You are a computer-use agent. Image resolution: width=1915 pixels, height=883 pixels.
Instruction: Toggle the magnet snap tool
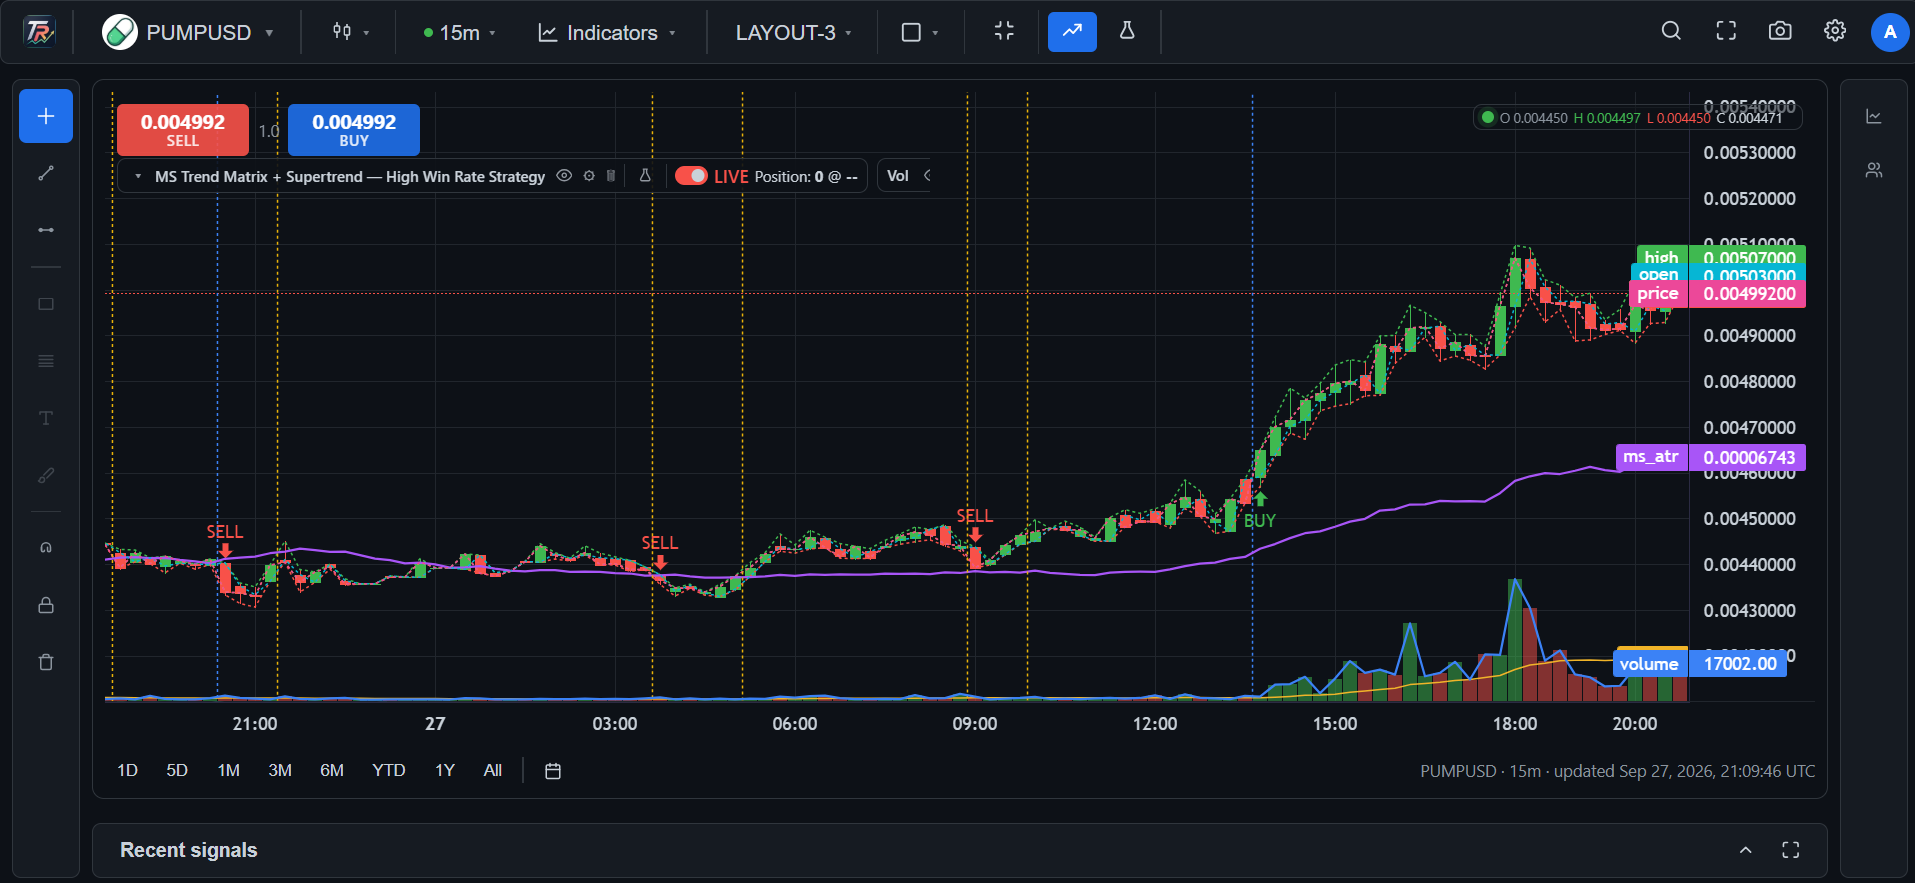click(46, 548)
